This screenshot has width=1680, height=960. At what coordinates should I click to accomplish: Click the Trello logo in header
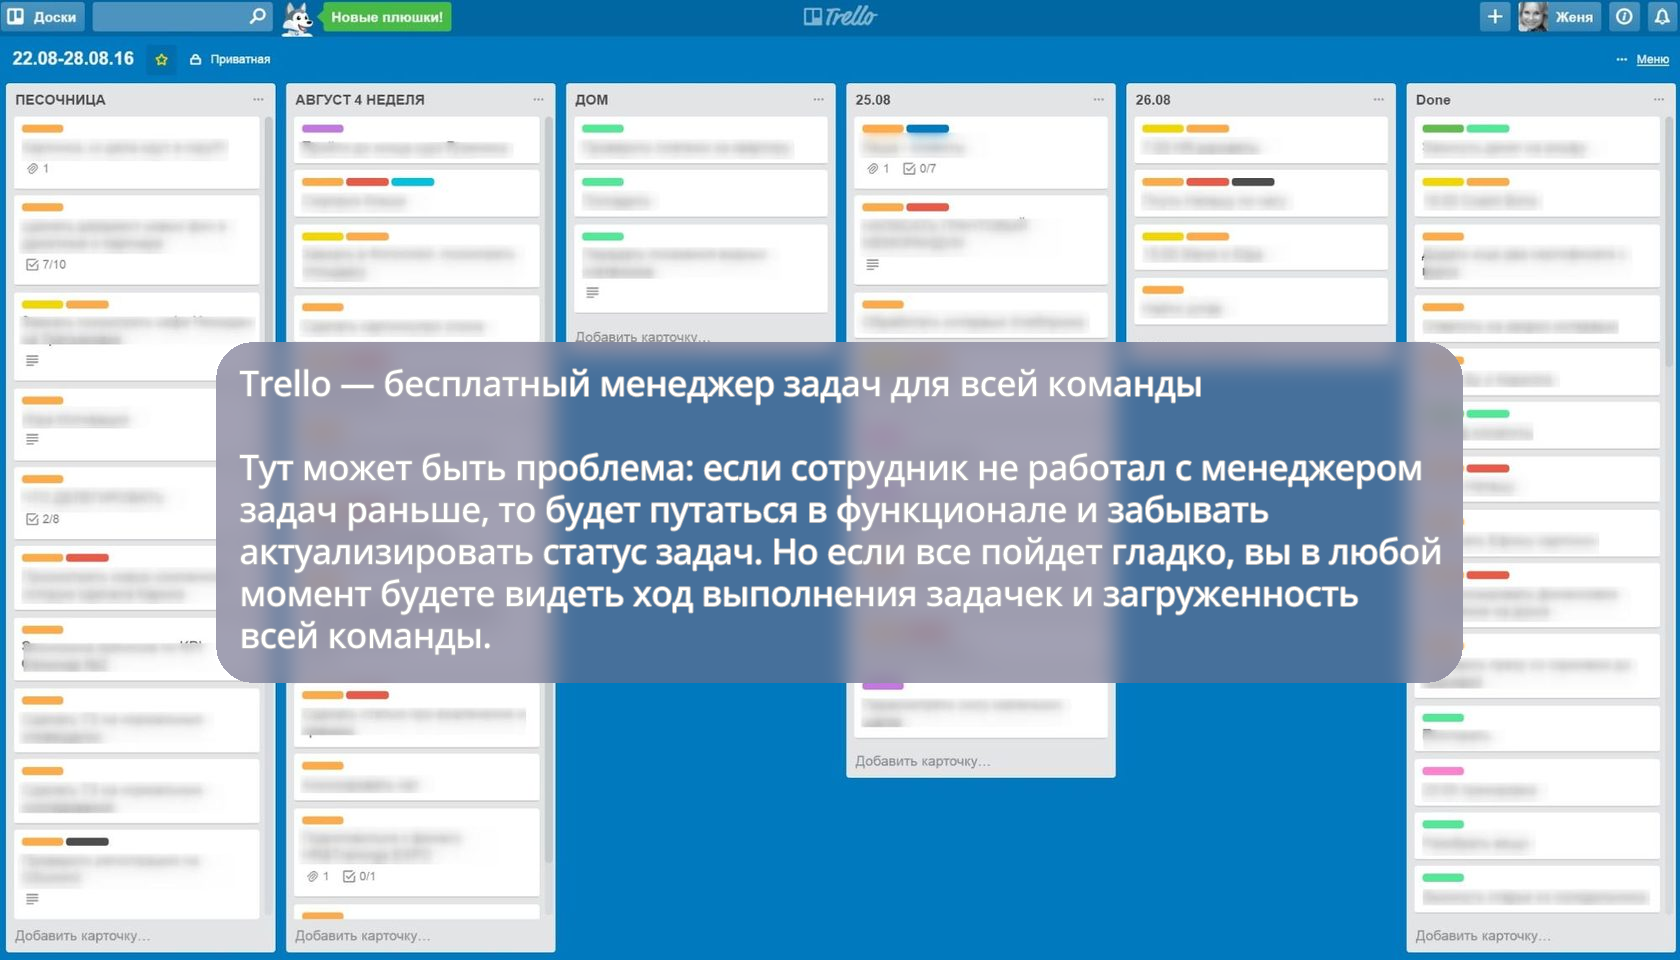840,17
